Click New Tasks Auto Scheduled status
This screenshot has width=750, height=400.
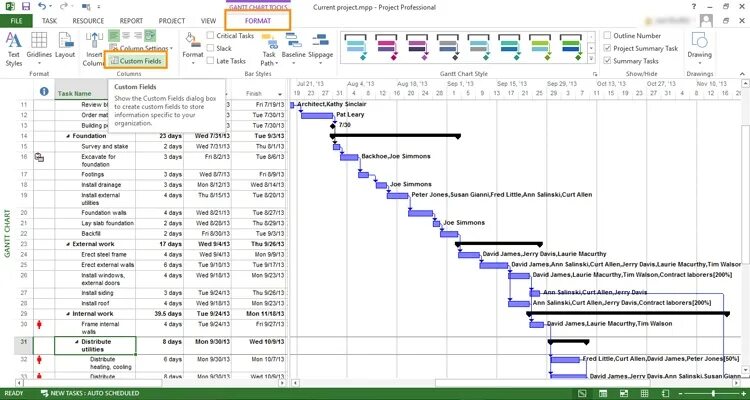point(90,393)
